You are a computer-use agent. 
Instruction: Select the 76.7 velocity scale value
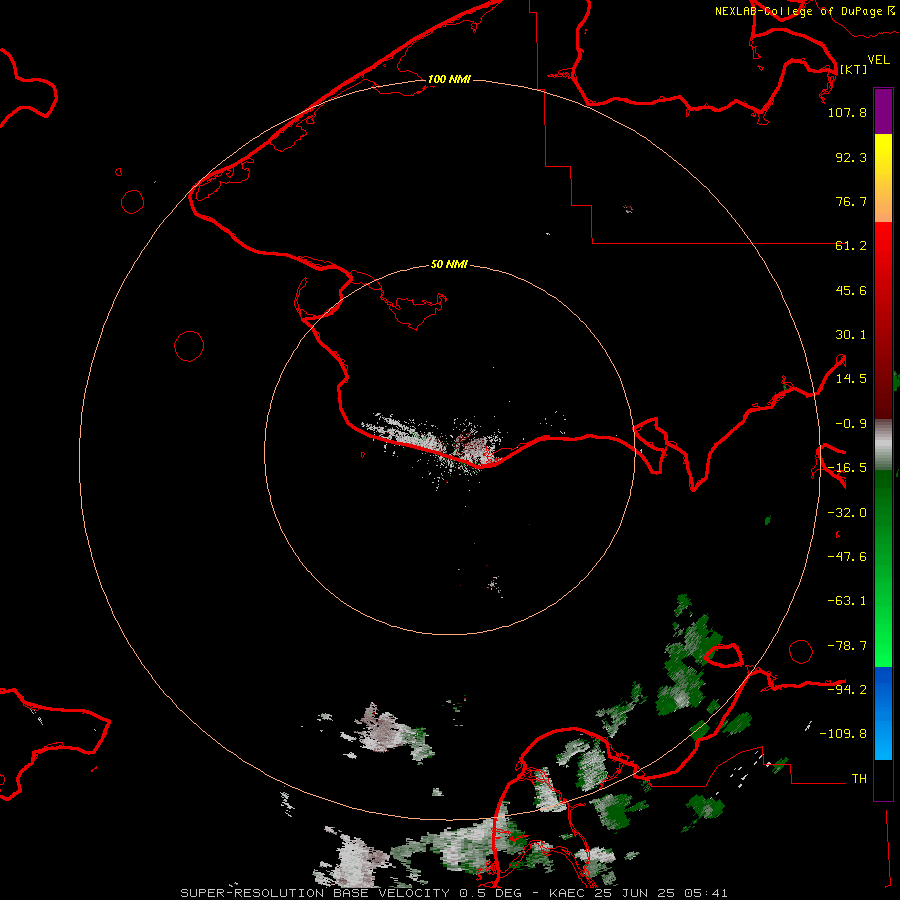click(851, 201)
